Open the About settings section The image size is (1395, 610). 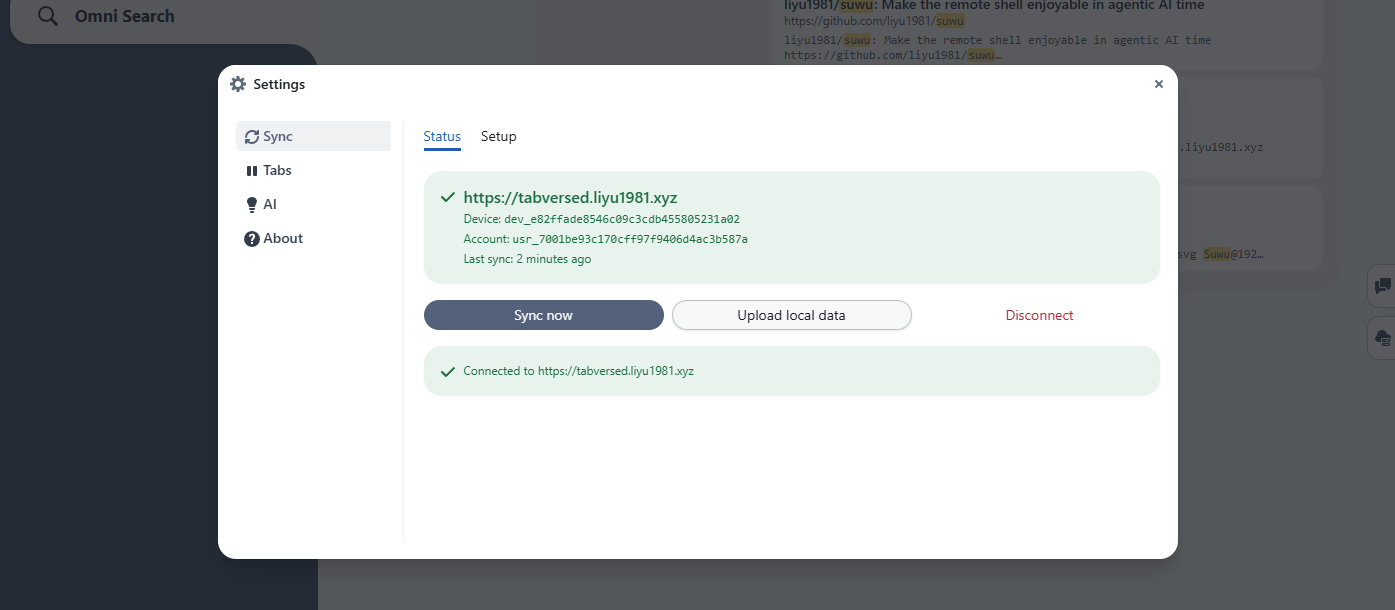pos(313,238)
